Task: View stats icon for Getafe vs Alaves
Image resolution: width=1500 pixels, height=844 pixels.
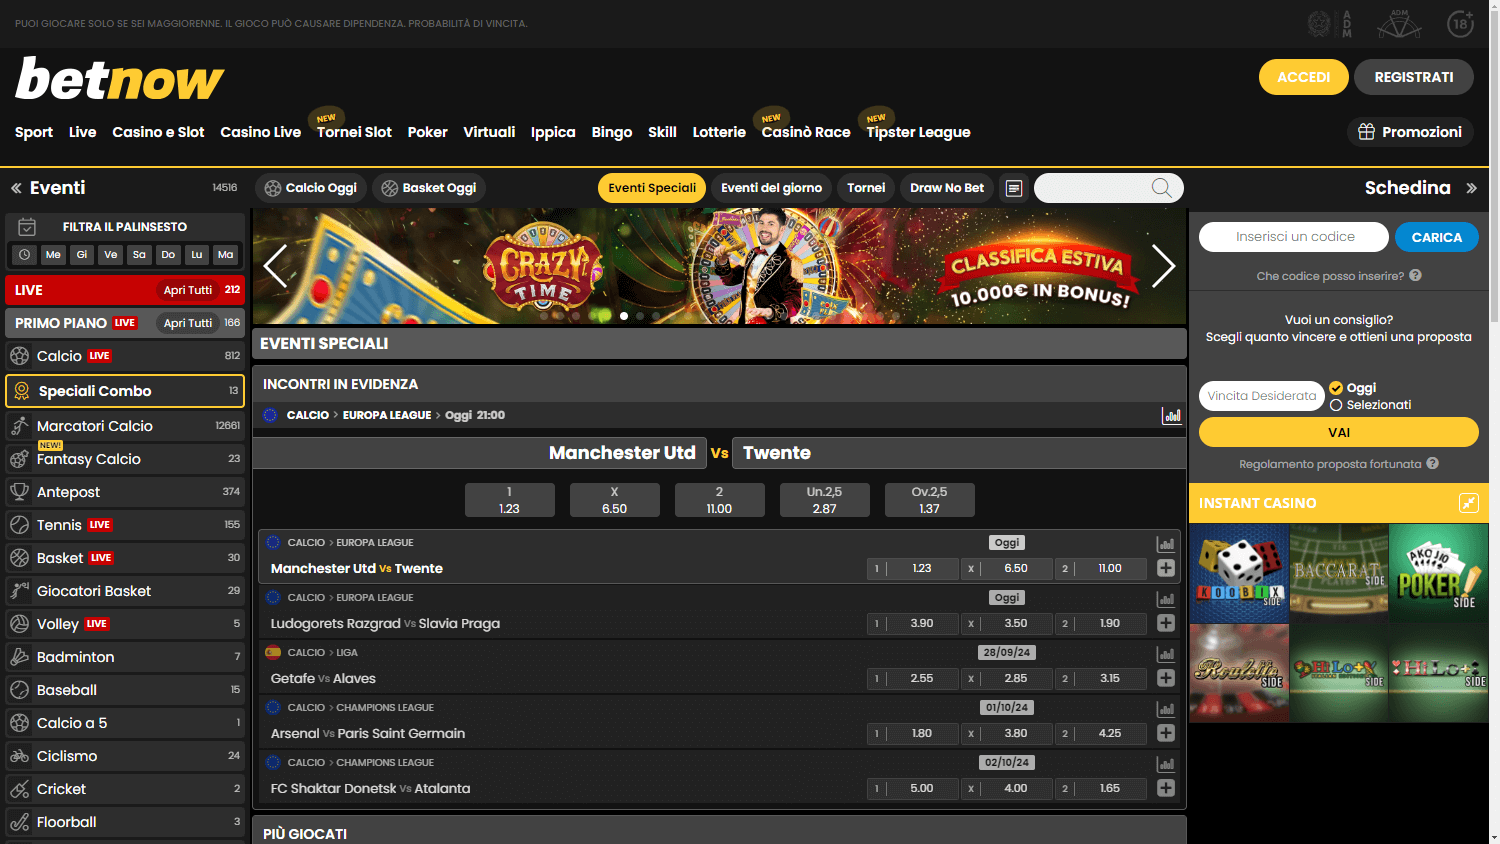Action: (1166, 654)
